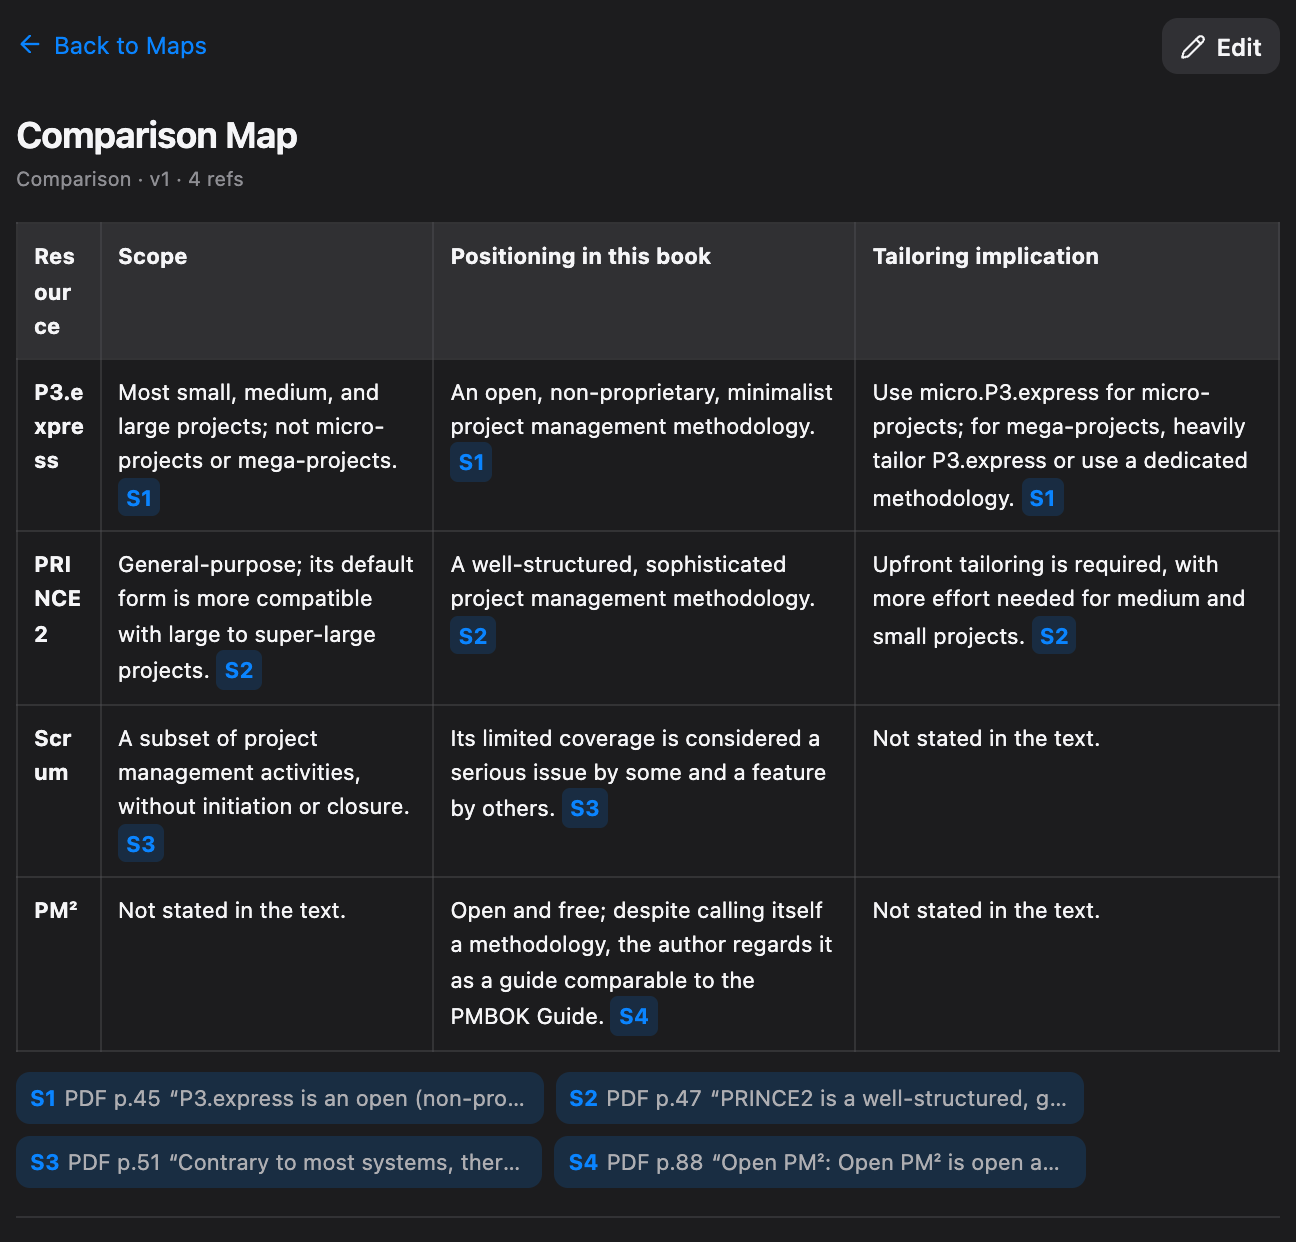Viewport: 1296px width, 1242px height.
Task: Open S4 PDF p.88 reference chip
Action: tap(820, 1162)
